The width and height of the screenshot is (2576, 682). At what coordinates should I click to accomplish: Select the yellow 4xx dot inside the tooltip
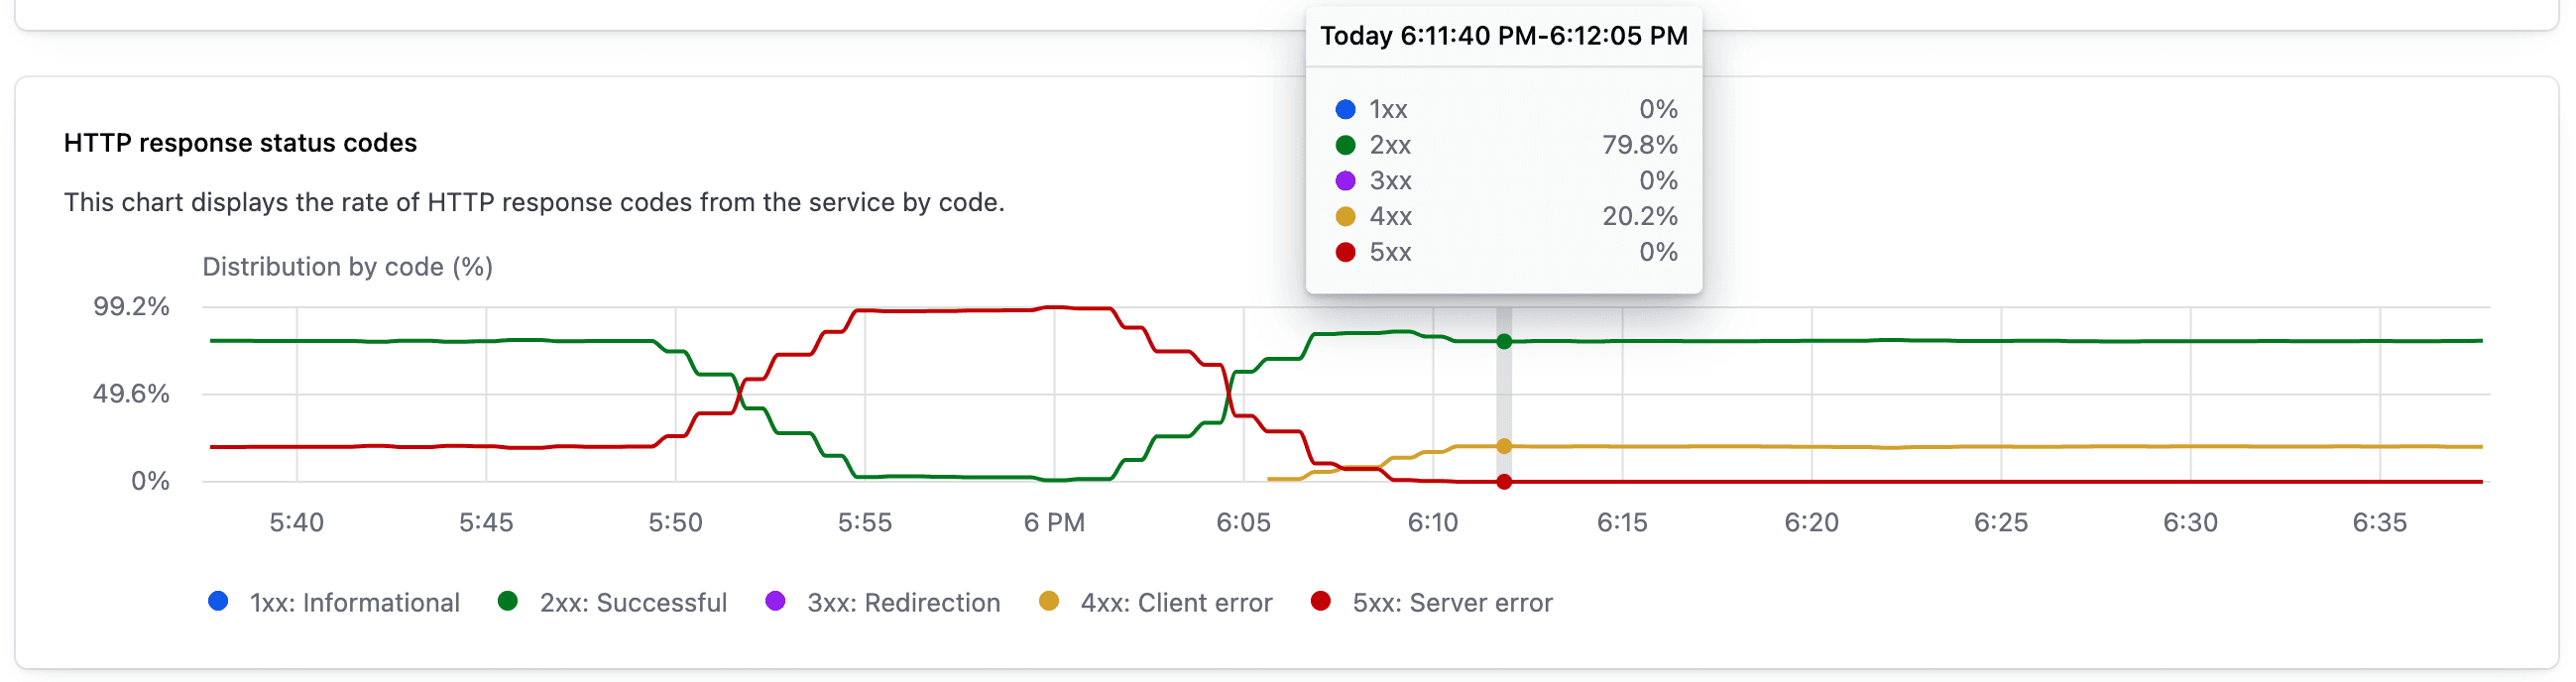1346,216
